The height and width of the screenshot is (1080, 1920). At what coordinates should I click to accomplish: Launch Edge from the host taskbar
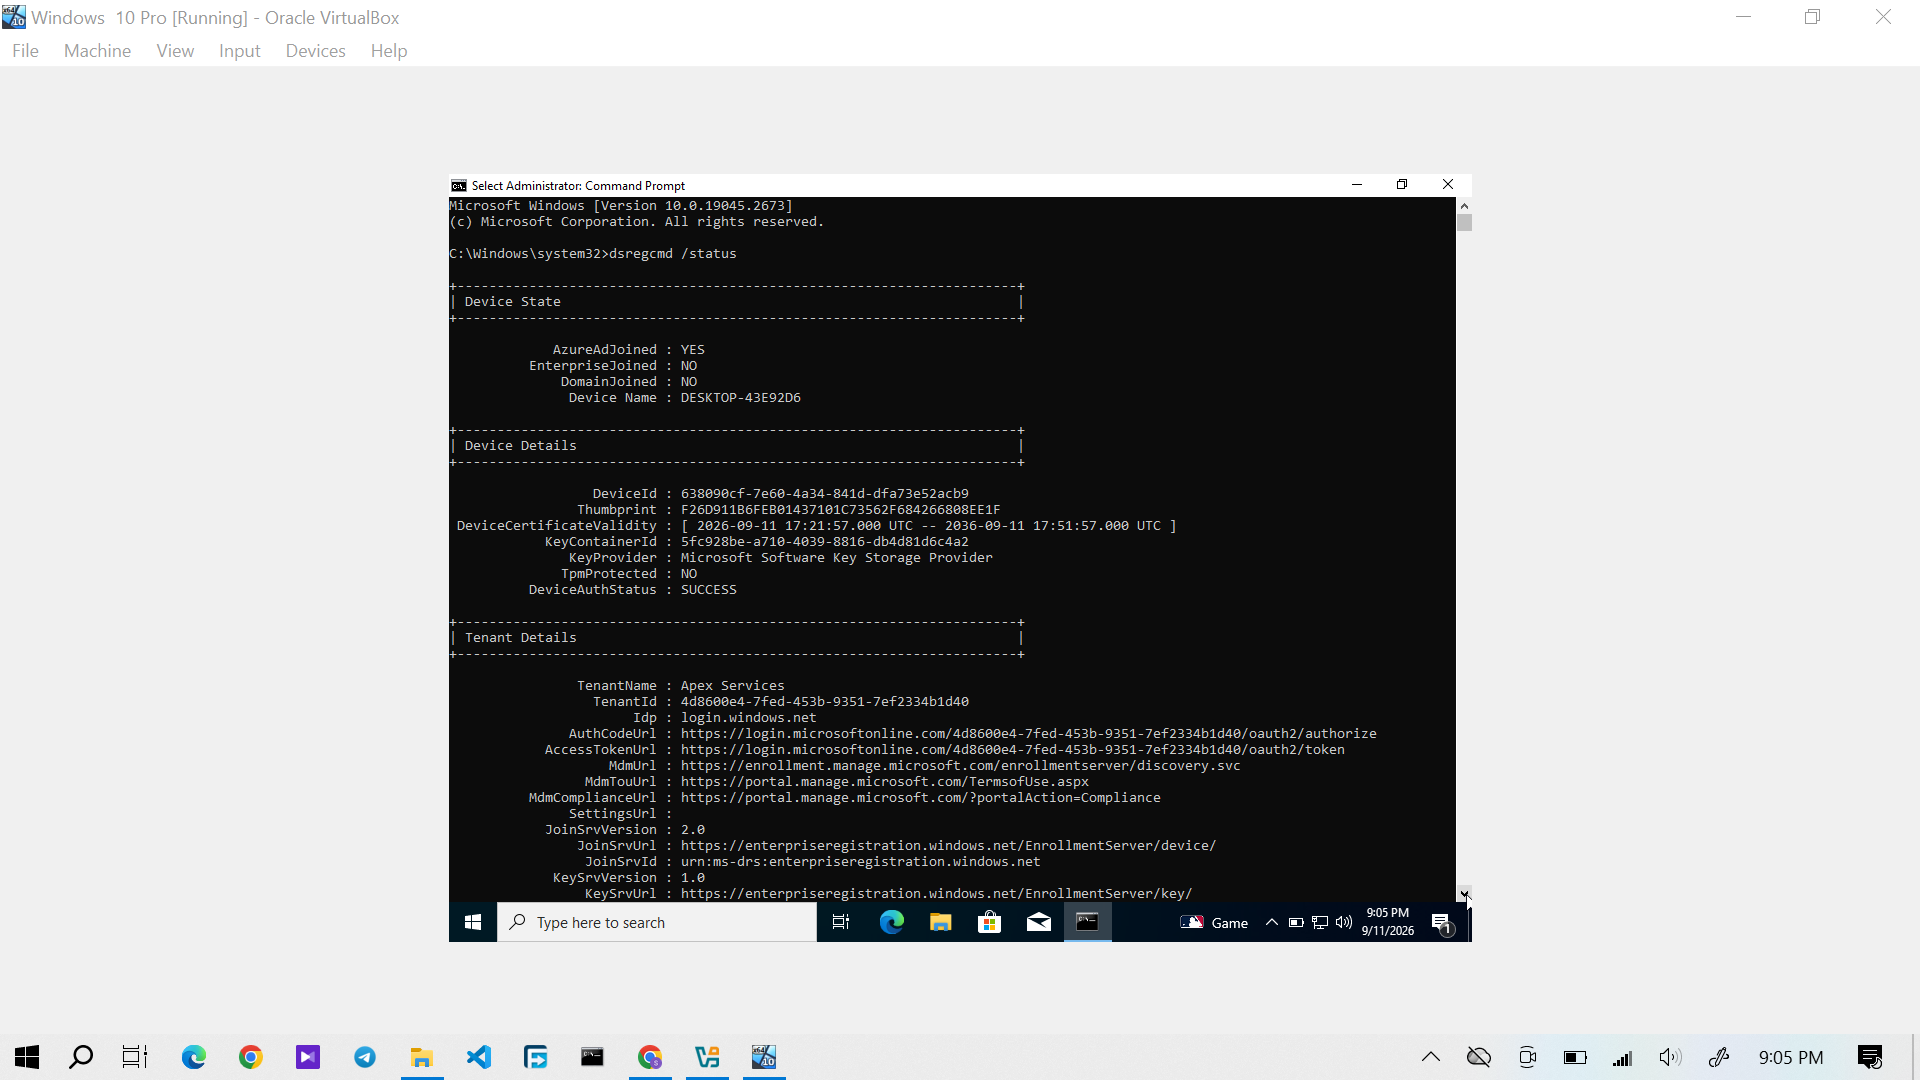click(193, 1057)
